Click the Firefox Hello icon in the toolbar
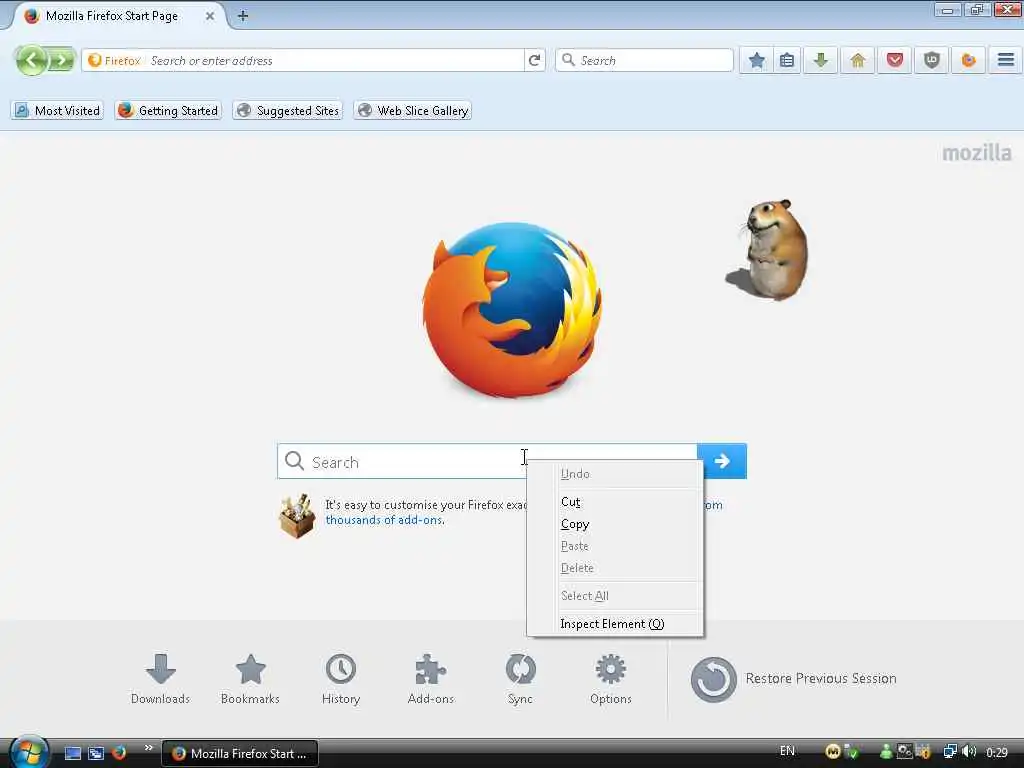The width and height of the screenshot is (1024, 768). tap(968, 61)
